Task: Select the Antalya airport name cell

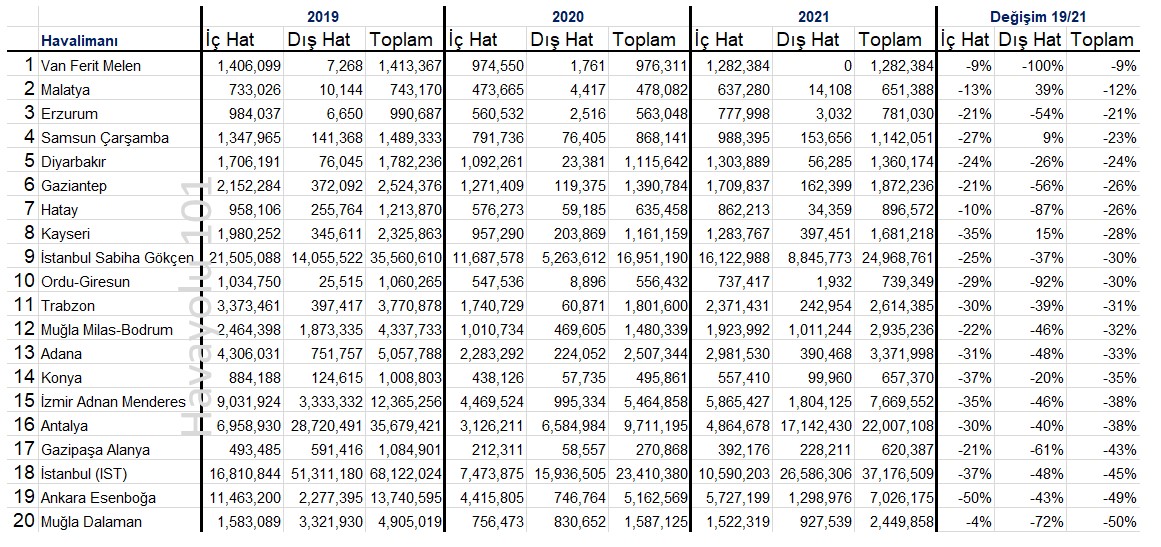Action: 64,426
